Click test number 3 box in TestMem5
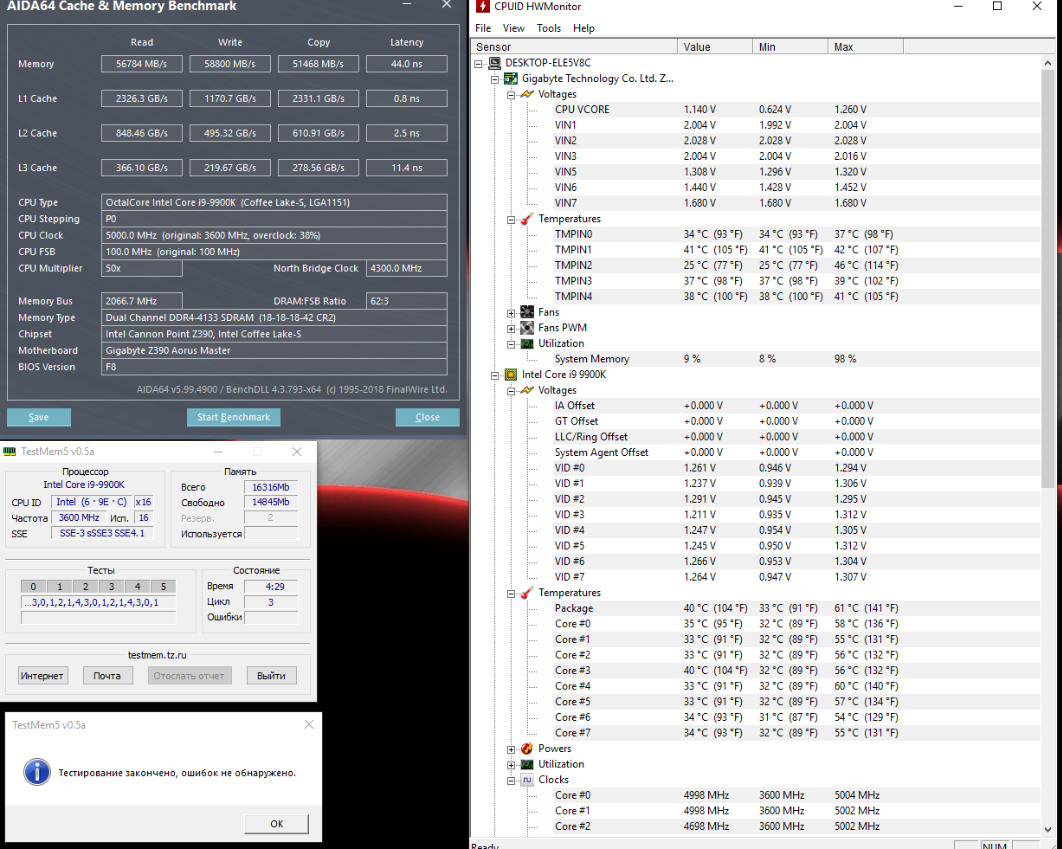The height and width of the screenshot is (849, 1062). coord(111,586)
